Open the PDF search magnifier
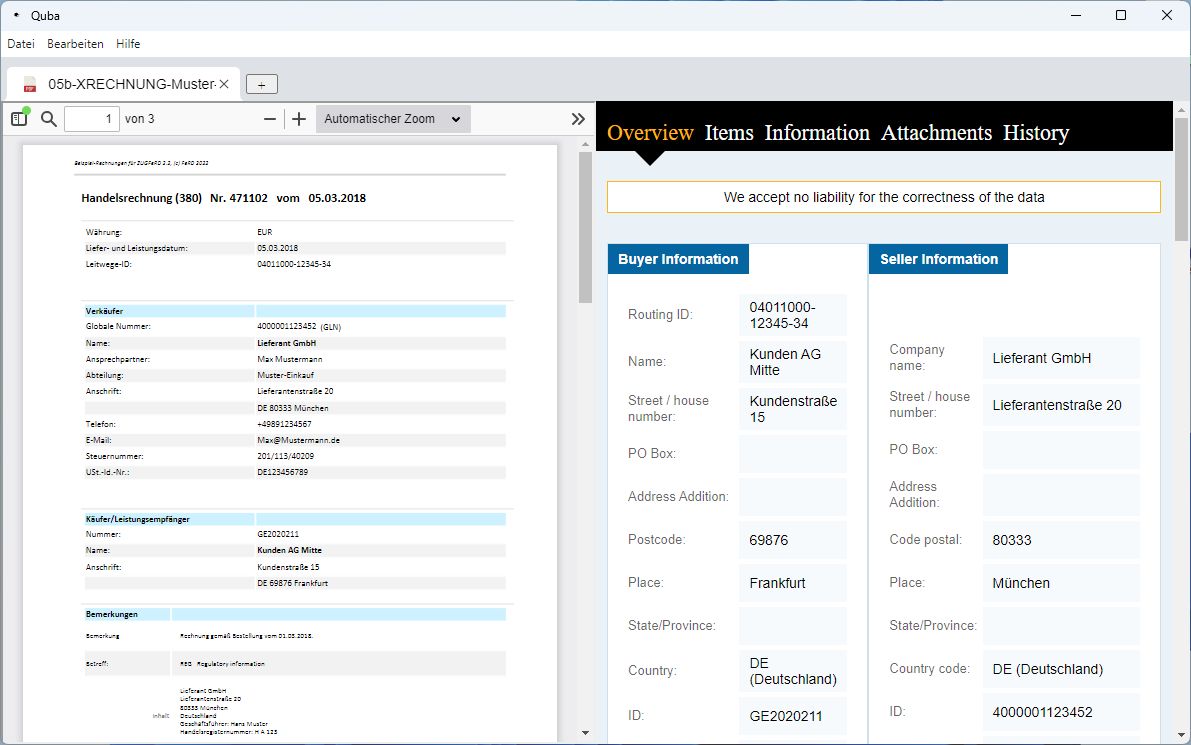The width and height of the screenshot is (1191, 745). pos(49,118)
